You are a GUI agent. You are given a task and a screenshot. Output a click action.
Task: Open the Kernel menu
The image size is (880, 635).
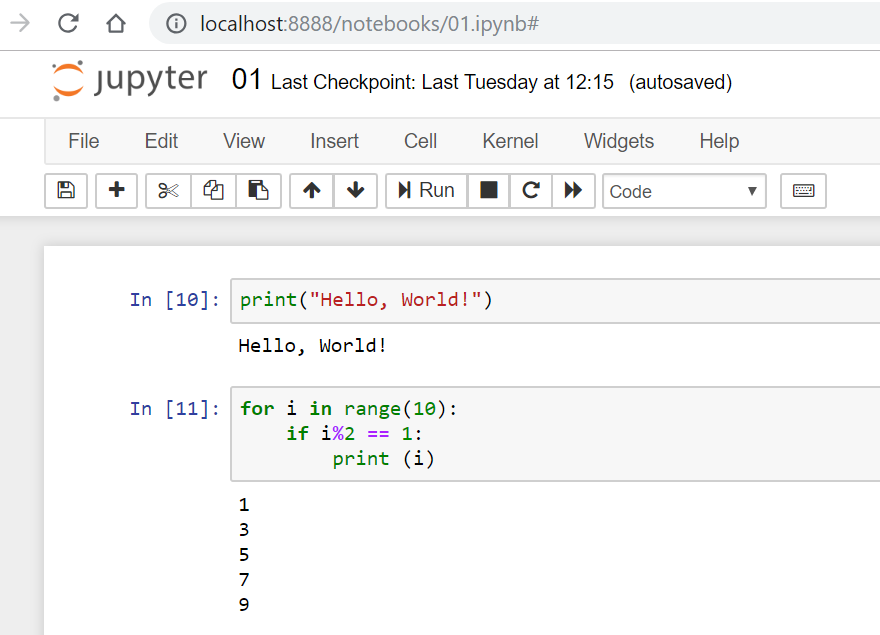pyautogui.click(x=510, y=141)
